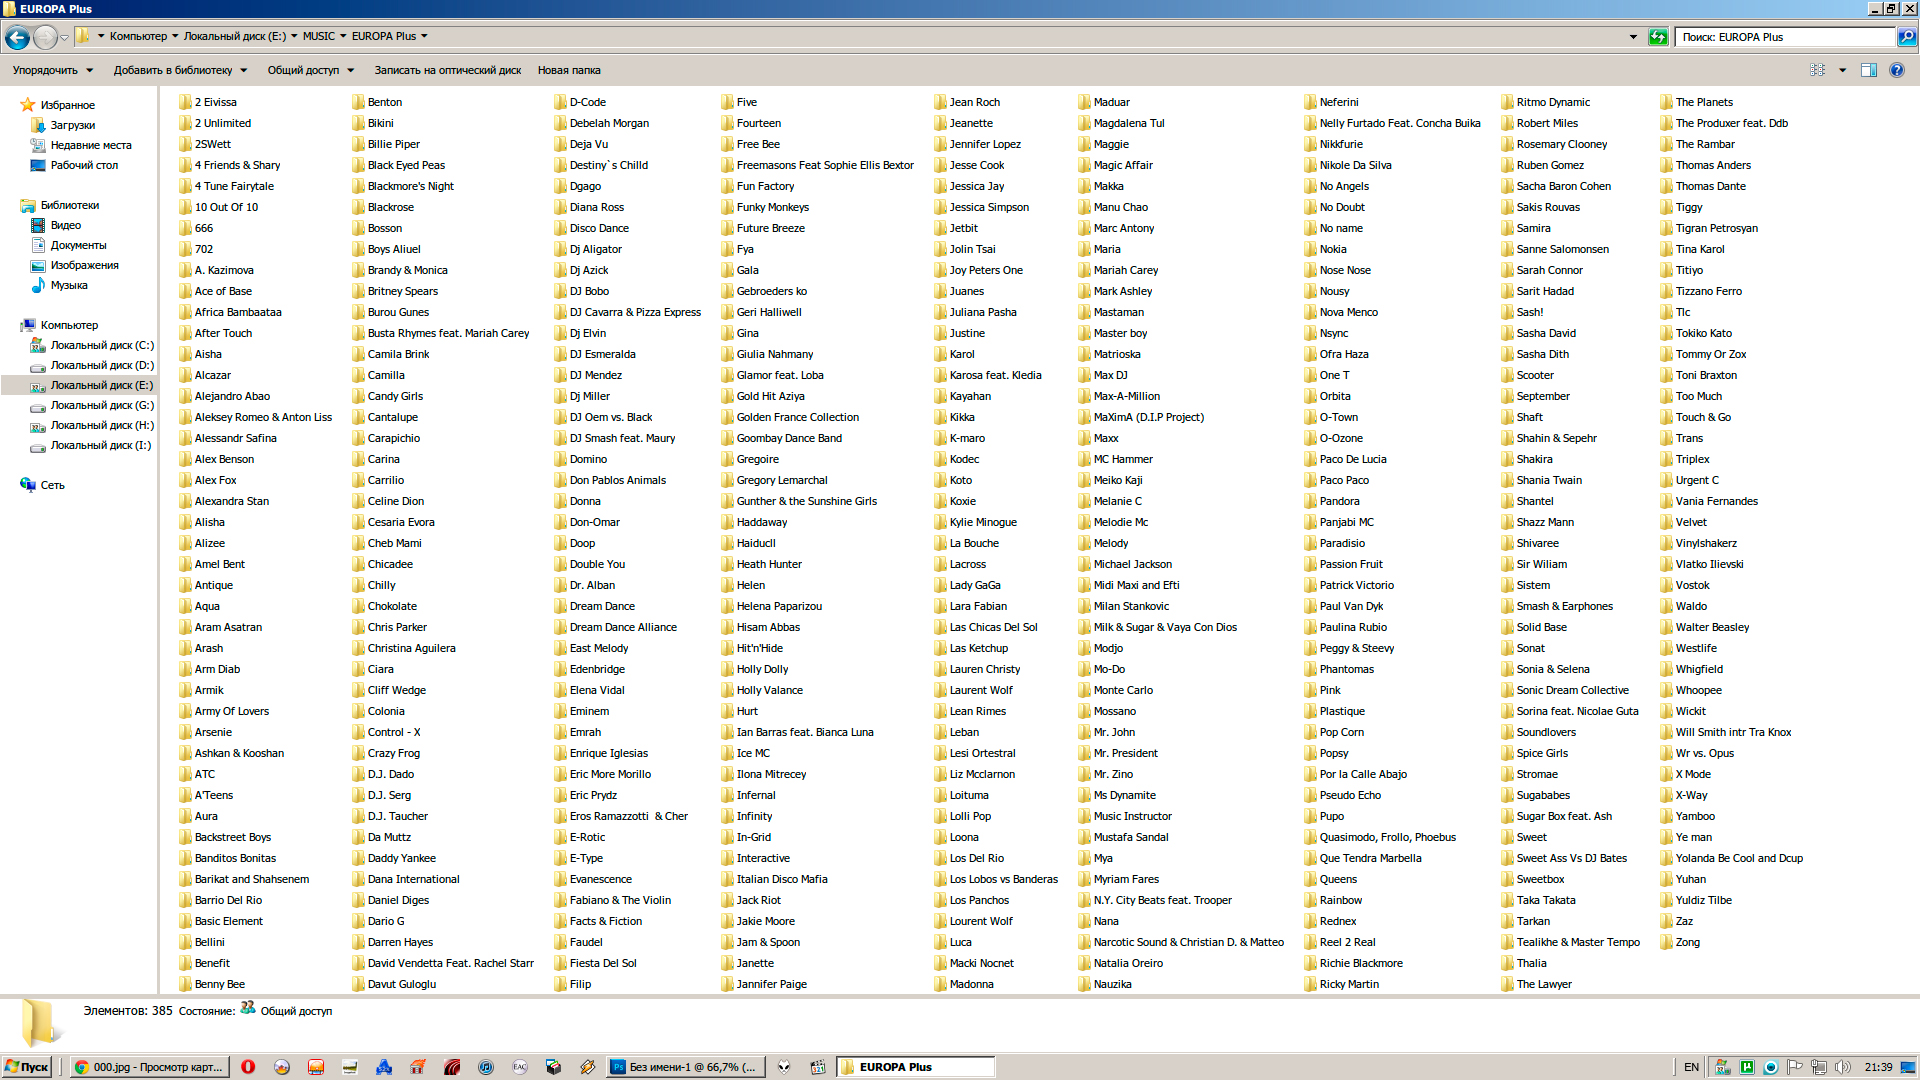Click the blue search magnifier button

coord(1907,37)
